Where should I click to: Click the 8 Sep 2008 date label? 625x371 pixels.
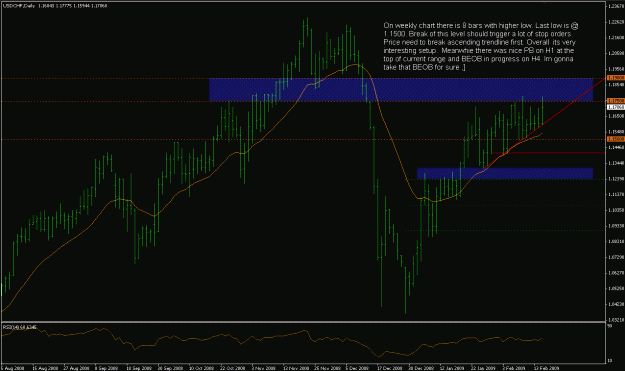107,368
